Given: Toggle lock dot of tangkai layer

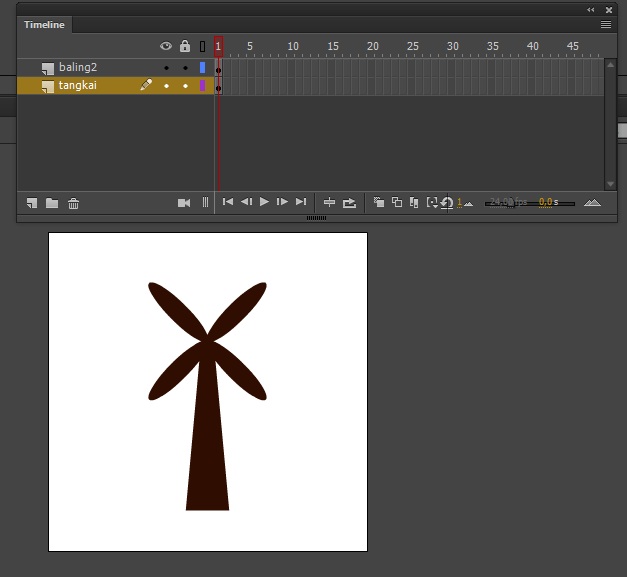Looking at the screenshot, I should pos(185,86).
